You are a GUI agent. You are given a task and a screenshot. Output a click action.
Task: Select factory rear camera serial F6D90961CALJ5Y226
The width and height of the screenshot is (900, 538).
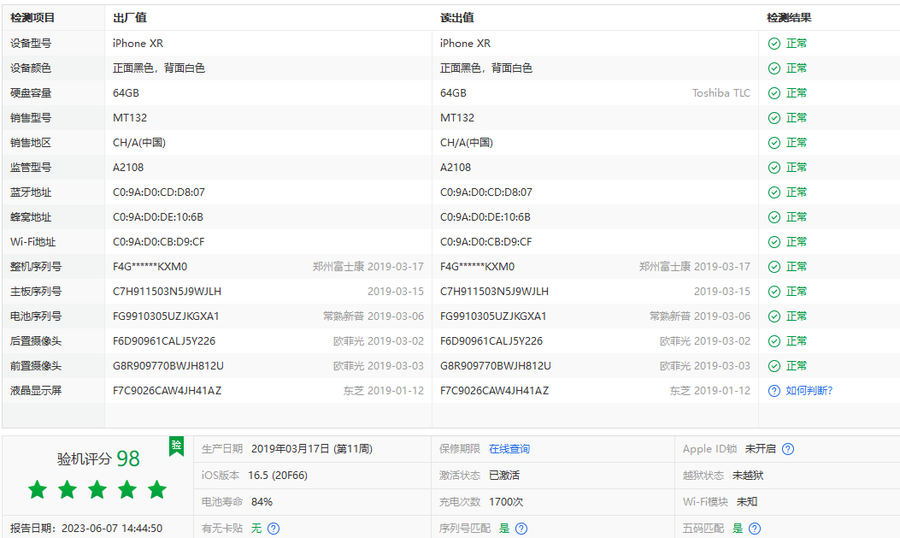point(164,341)
